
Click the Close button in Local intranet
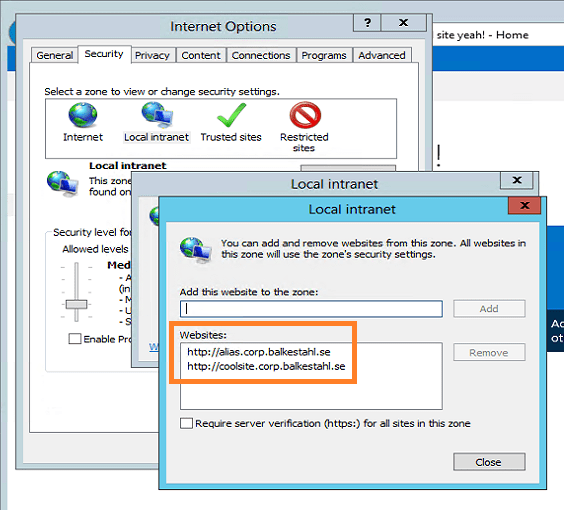(489, 462)
